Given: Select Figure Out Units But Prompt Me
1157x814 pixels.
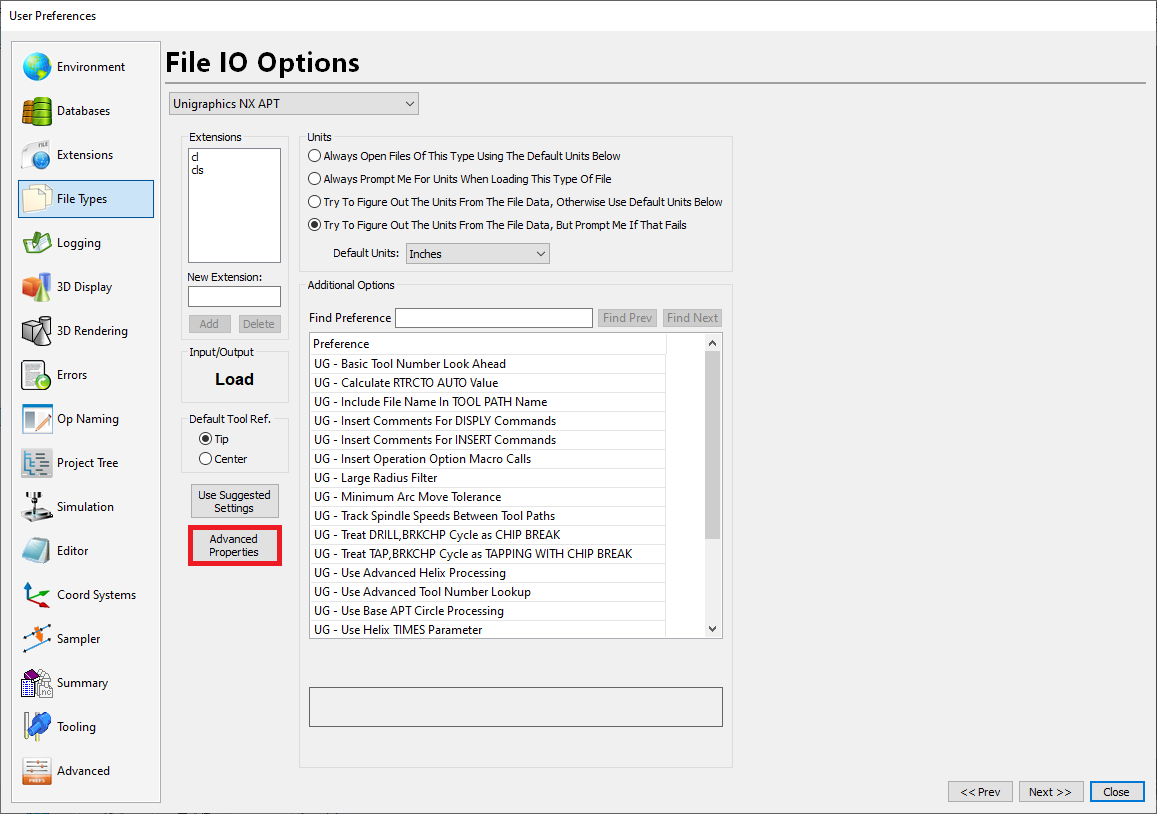Looking at the screenshot, I should [x=314, y=224].
